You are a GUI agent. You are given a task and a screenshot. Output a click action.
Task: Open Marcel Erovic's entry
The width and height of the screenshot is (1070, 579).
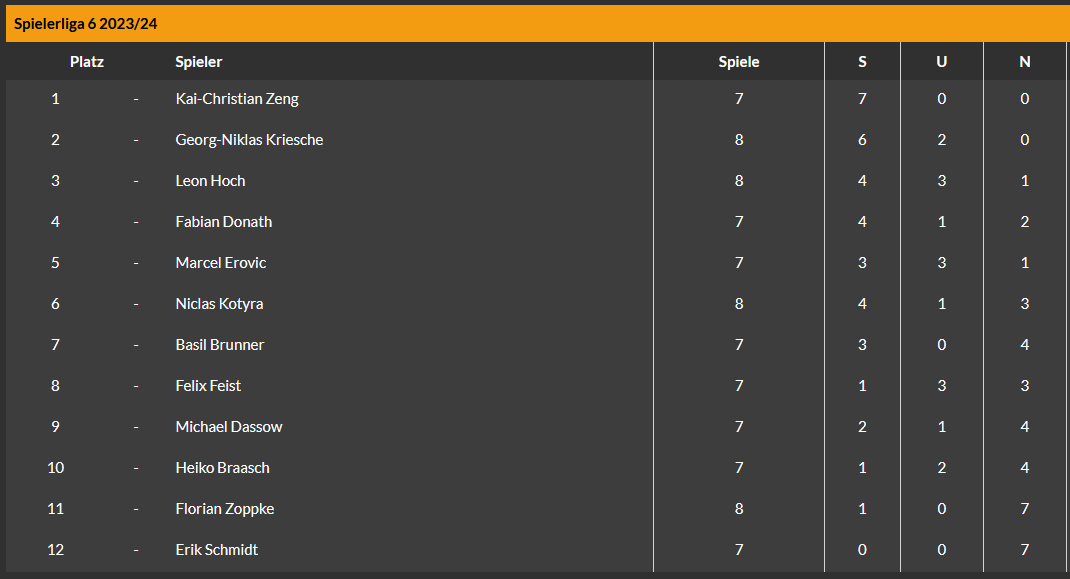pos(220,263)
